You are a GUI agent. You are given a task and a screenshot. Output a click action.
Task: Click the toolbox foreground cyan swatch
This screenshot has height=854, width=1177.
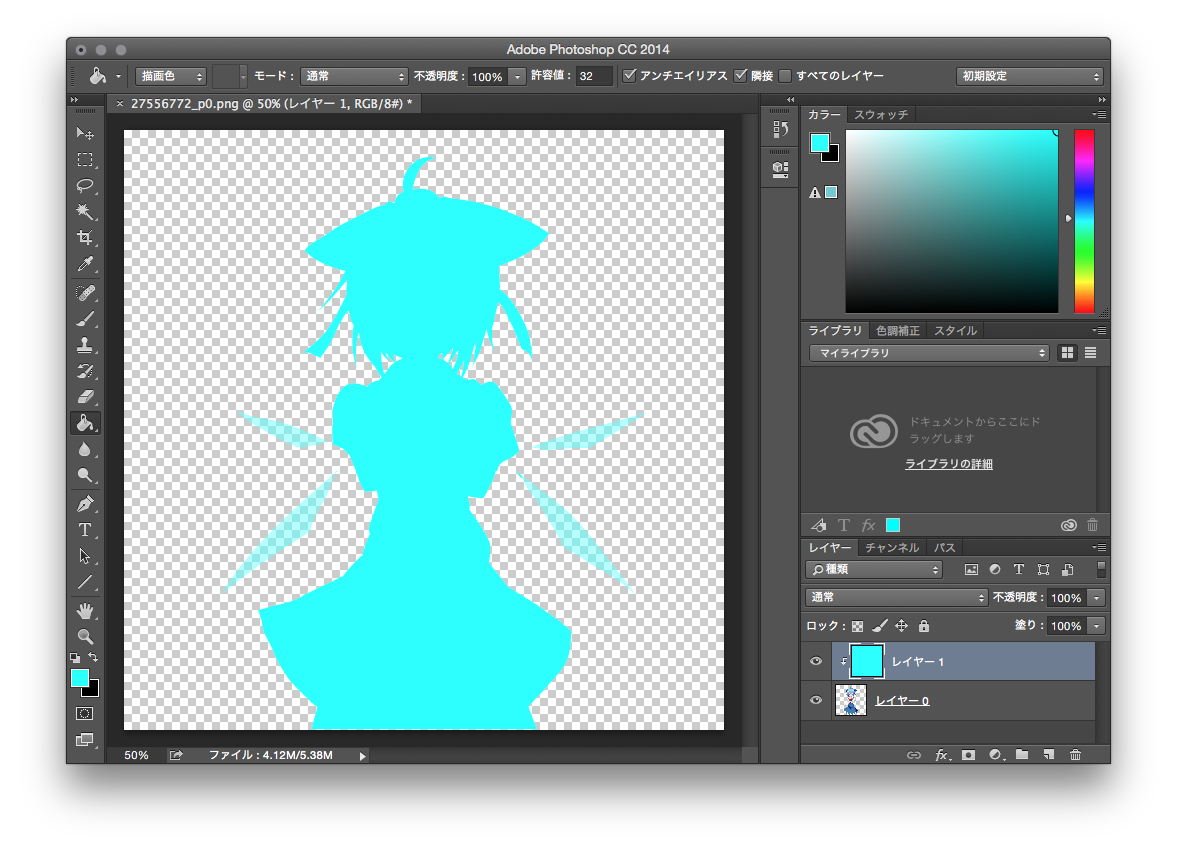79,678
